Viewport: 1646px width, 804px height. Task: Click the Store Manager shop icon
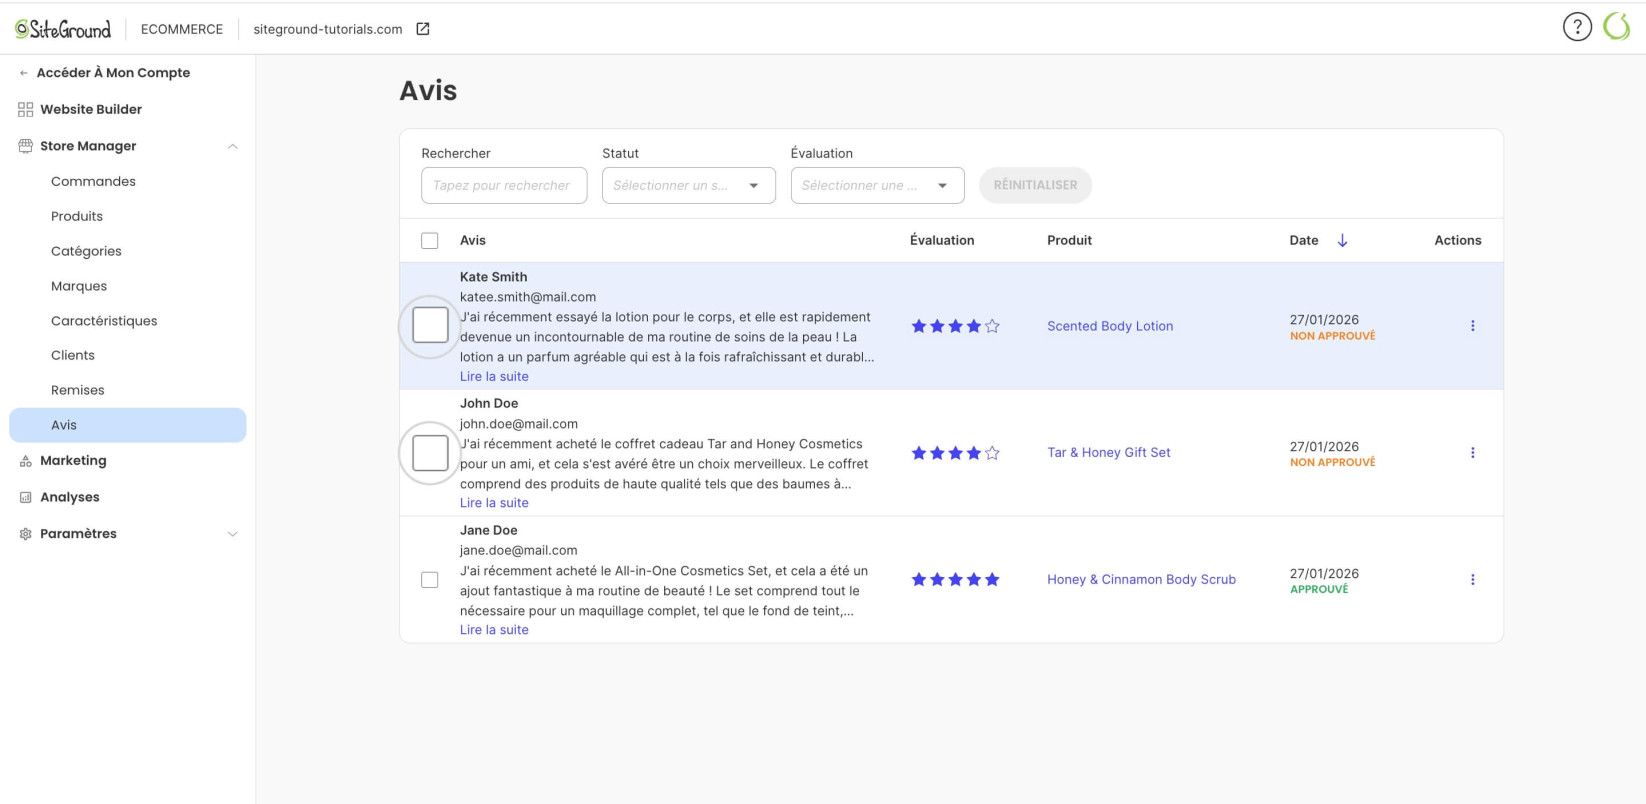(x=26, y=146)
